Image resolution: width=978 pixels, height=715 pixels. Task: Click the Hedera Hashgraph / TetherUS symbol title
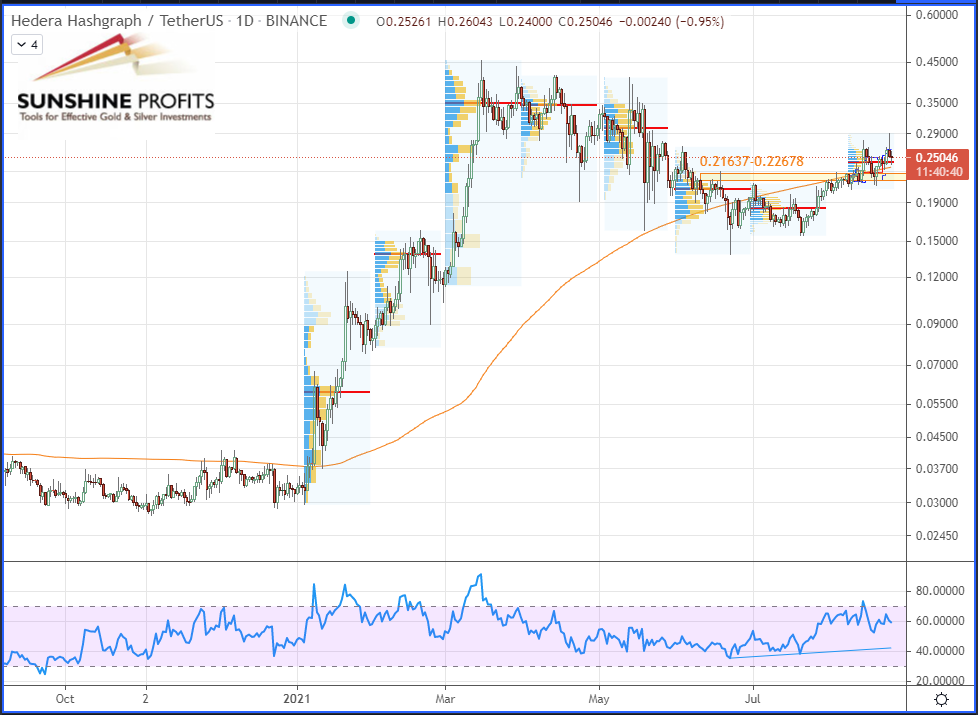(117, 21)
